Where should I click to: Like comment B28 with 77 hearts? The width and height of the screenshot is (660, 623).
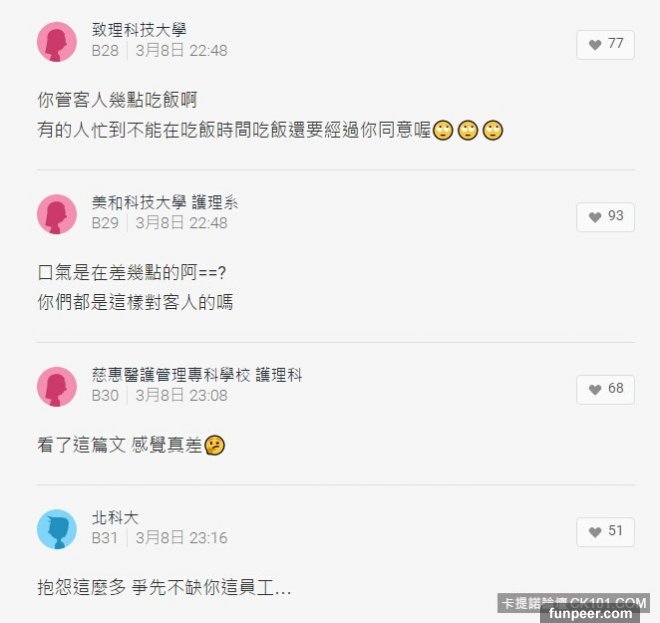[x=605, y=45]
